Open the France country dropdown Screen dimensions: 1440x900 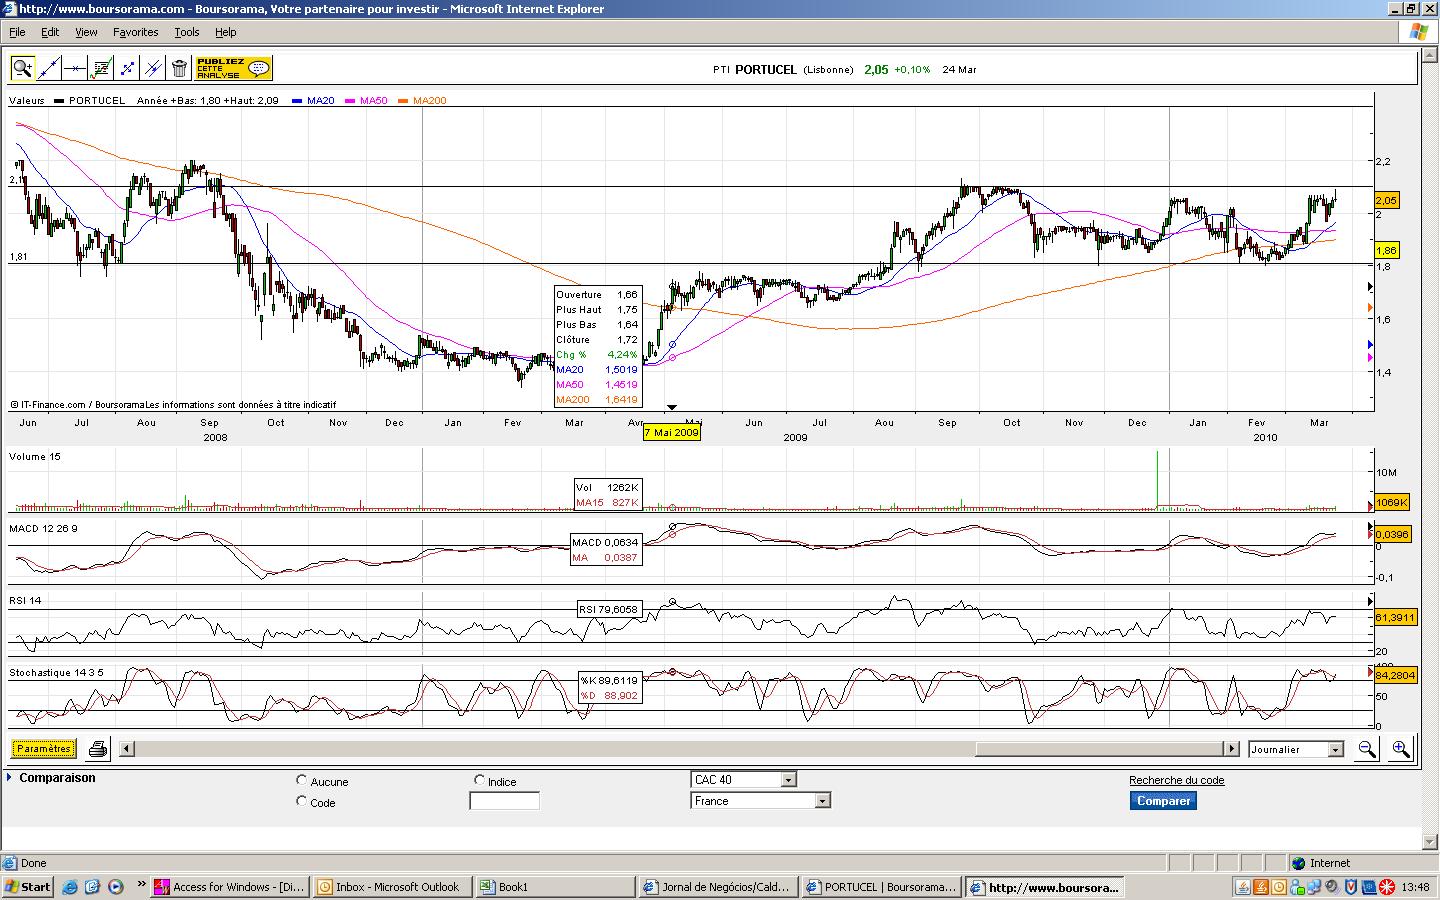(760, 800)
